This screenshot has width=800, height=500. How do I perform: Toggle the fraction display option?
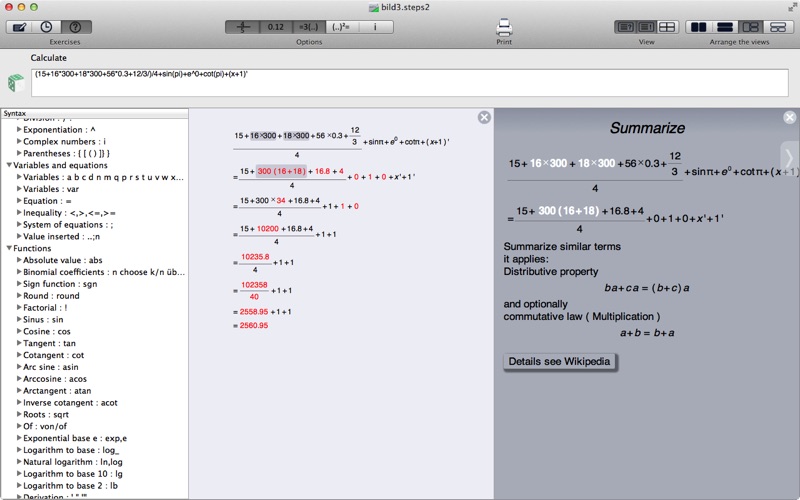point(242,27)
